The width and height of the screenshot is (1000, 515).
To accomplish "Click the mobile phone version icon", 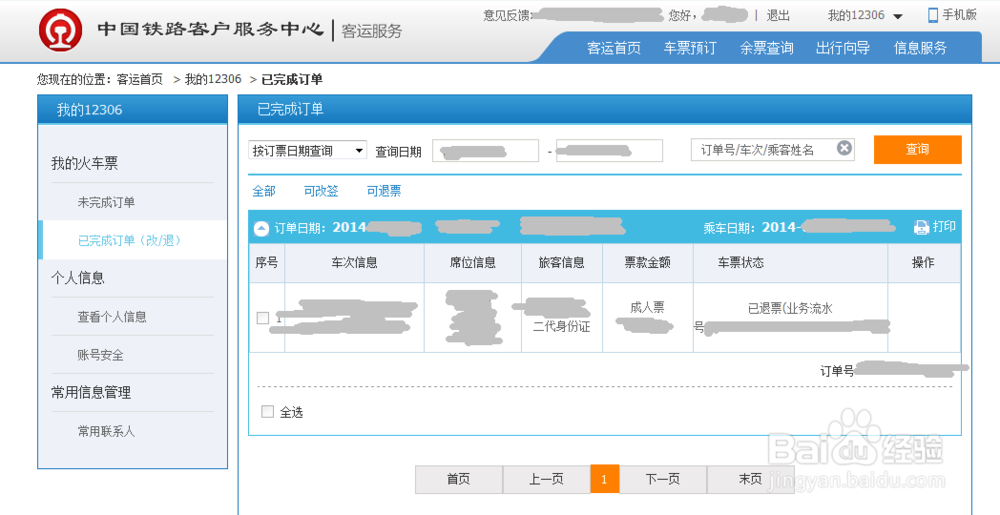I will (933, 15).
